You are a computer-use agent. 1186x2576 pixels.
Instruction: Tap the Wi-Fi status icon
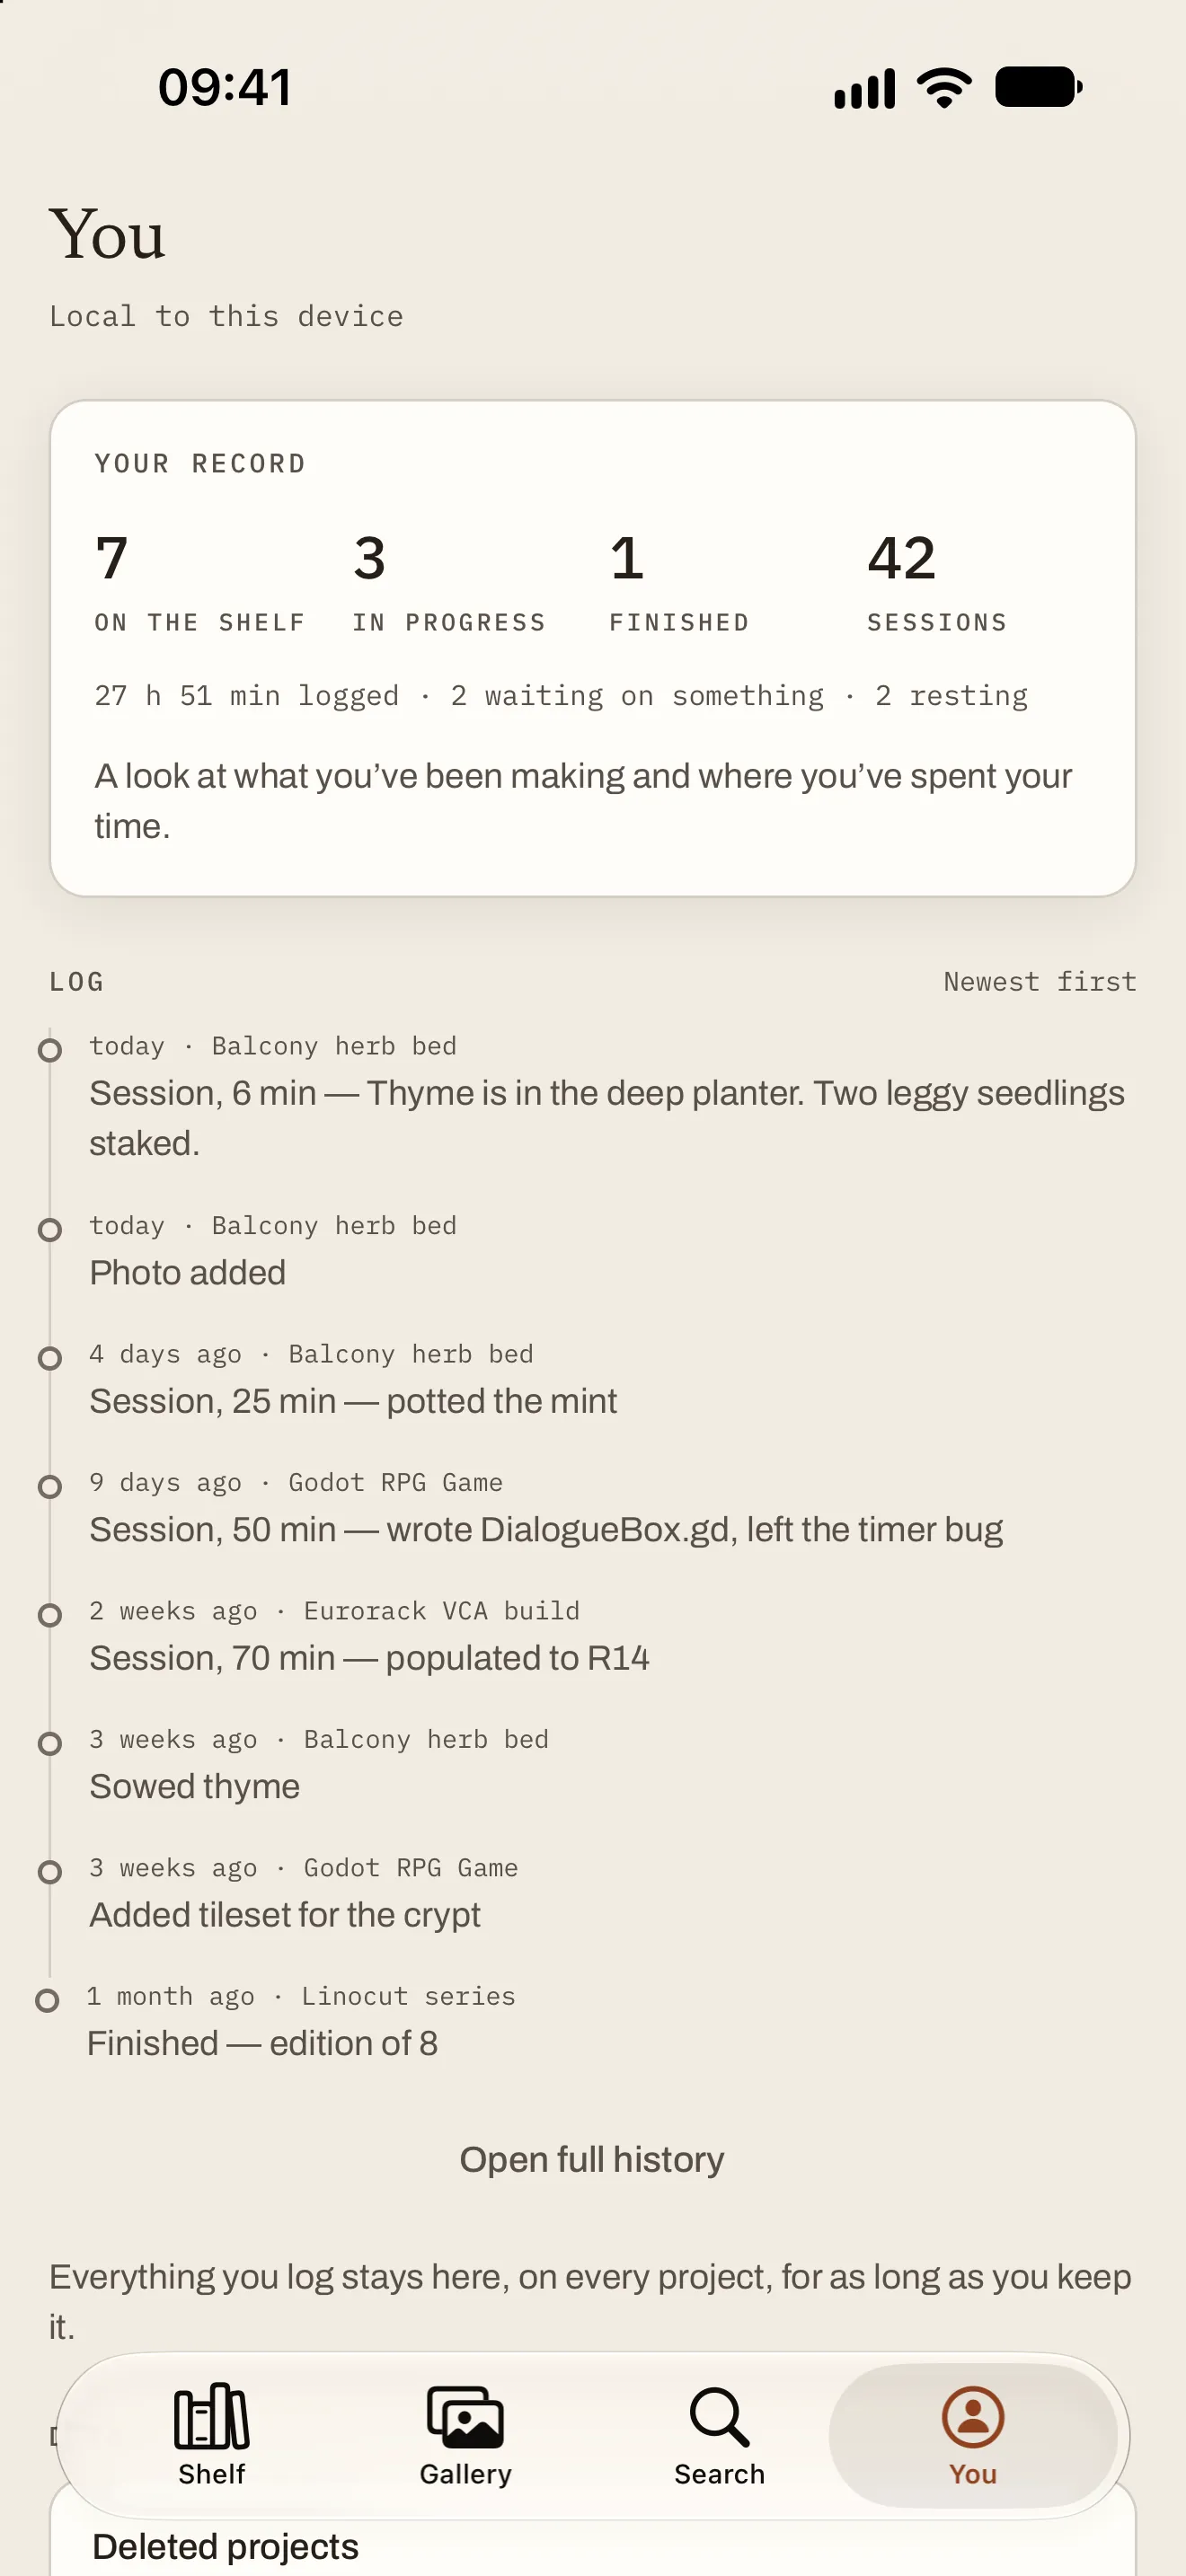tap(944, 87)
